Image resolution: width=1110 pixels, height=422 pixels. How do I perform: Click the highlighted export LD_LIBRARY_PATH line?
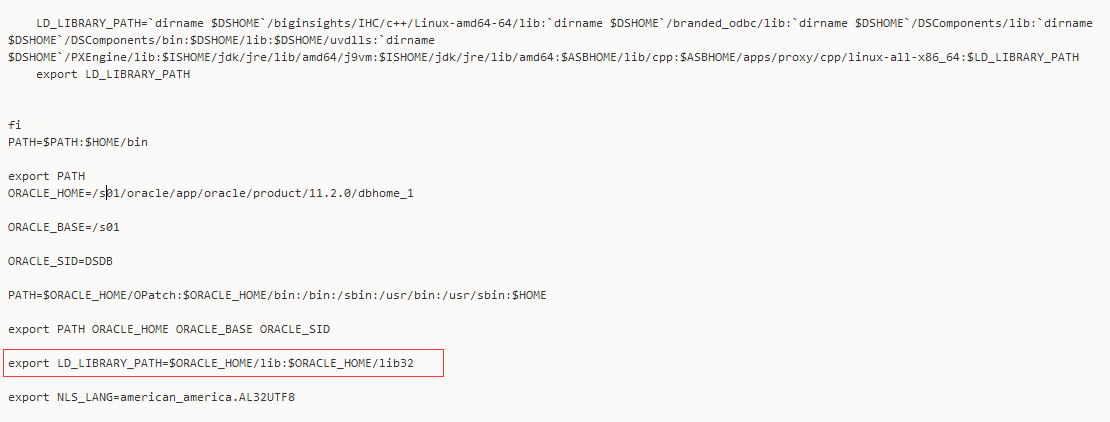(211, 363)
